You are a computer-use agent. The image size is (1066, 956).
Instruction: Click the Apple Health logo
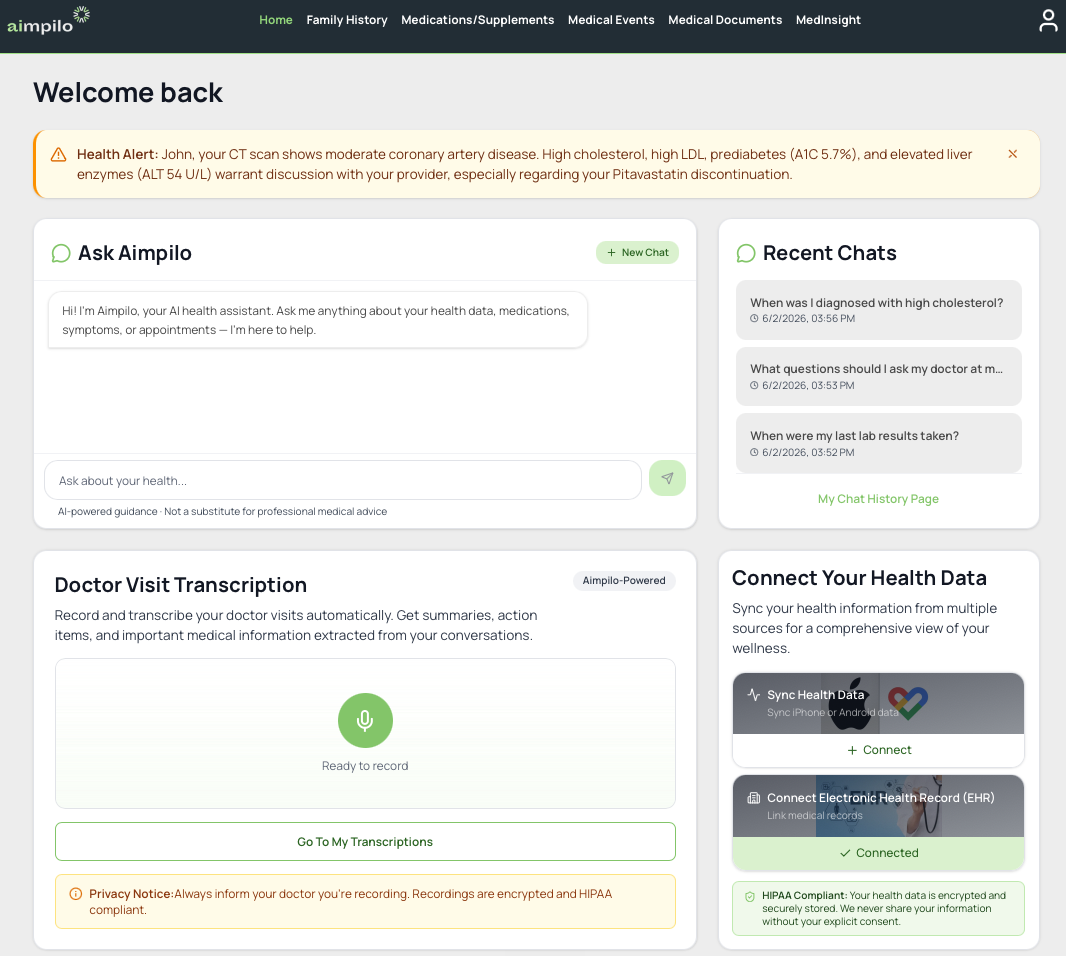click(x=850, y=704)
